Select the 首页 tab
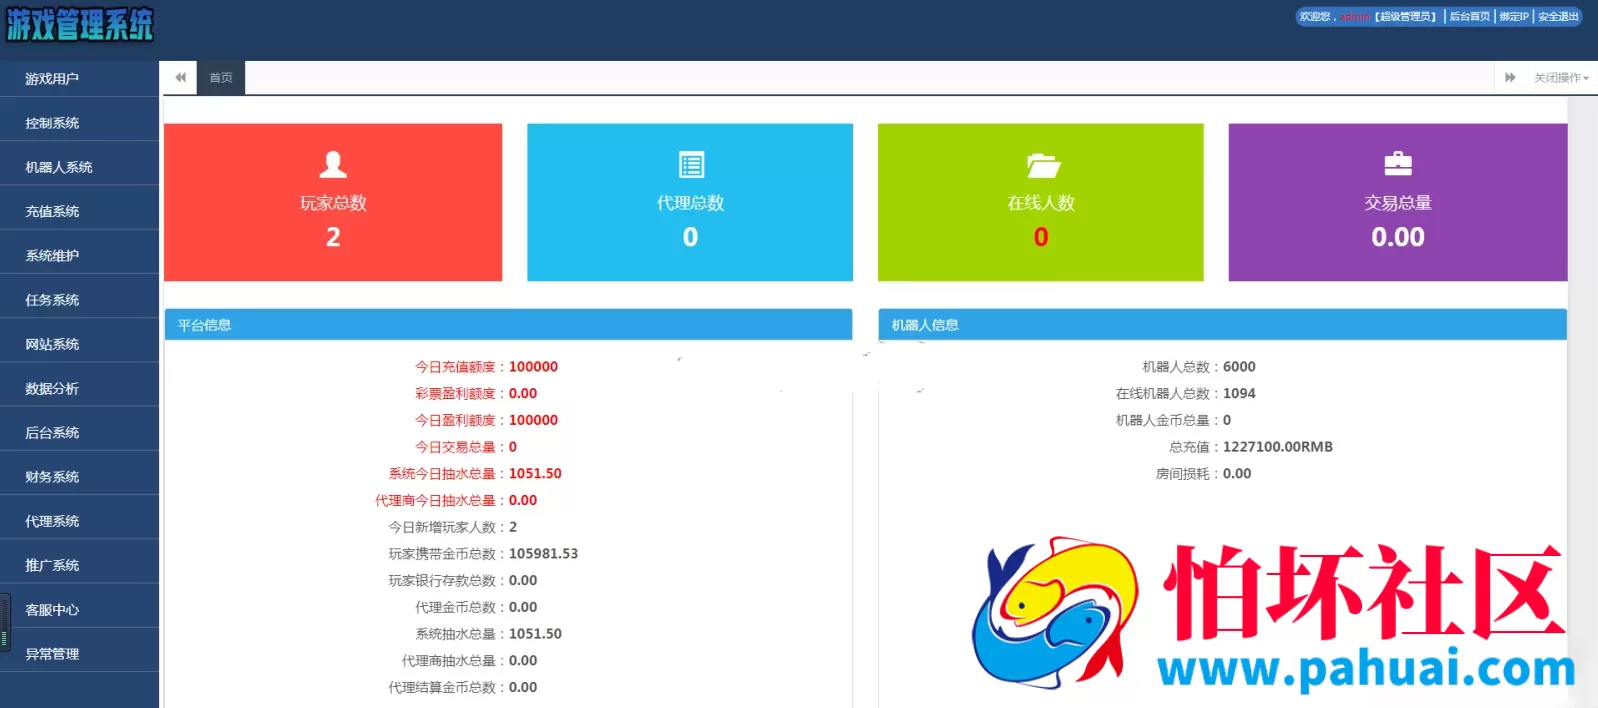Screen dimensions: 1598x708 pyautogui.click(x=221, y=77)
